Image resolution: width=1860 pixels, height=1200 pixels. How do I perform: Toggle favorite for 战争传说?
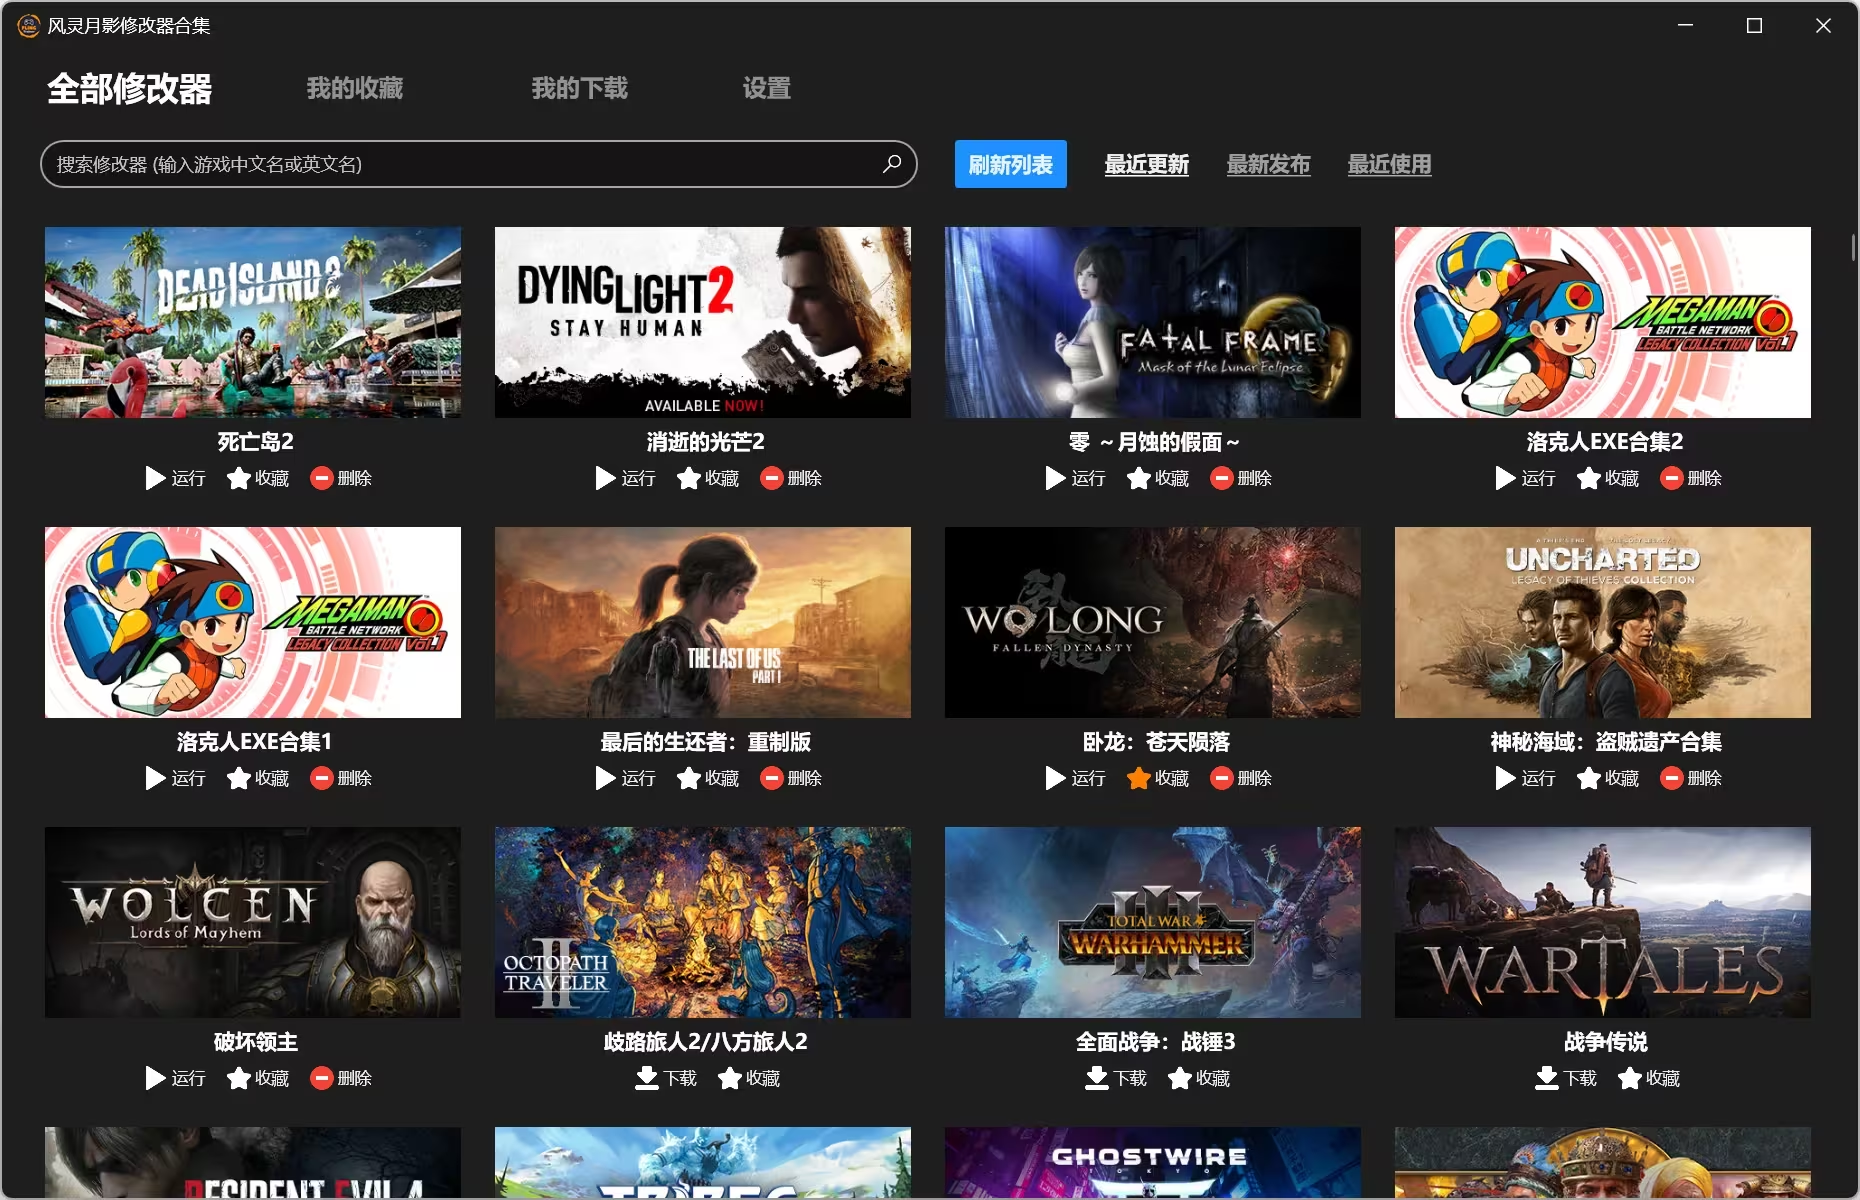point(1649,1078)
